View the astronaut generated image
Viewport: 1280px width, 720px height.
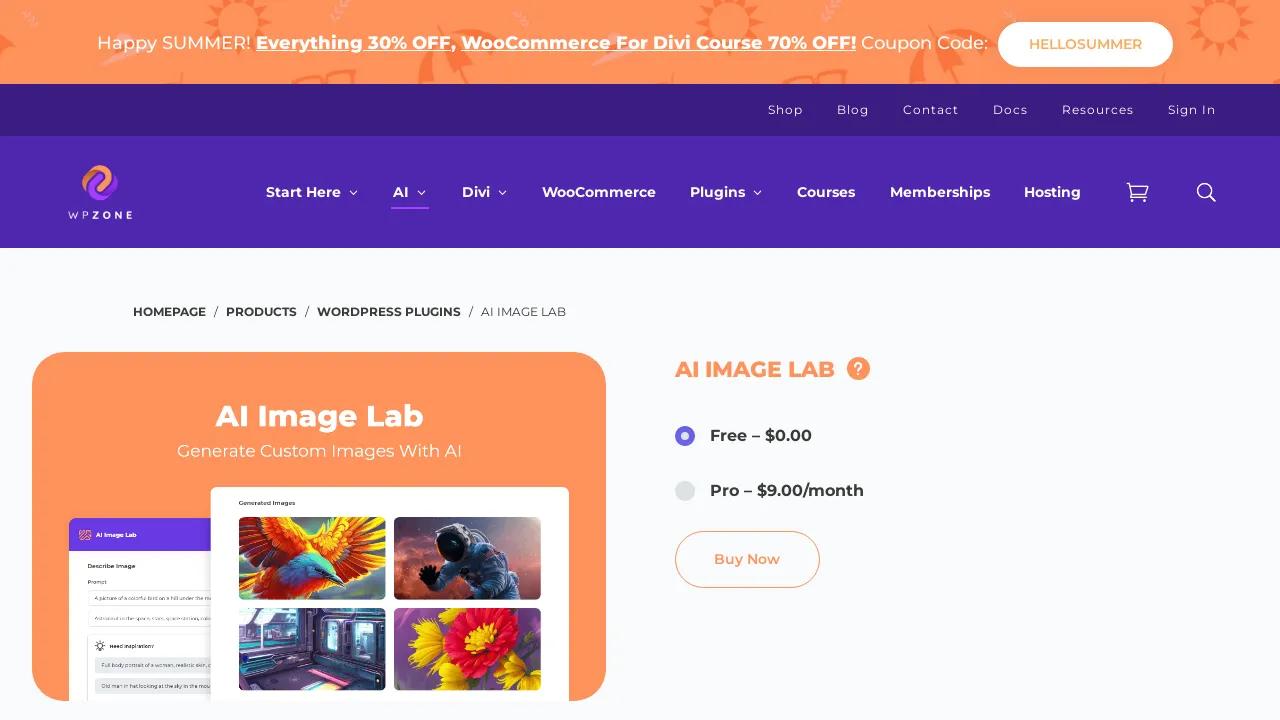(x=467, y=558)
